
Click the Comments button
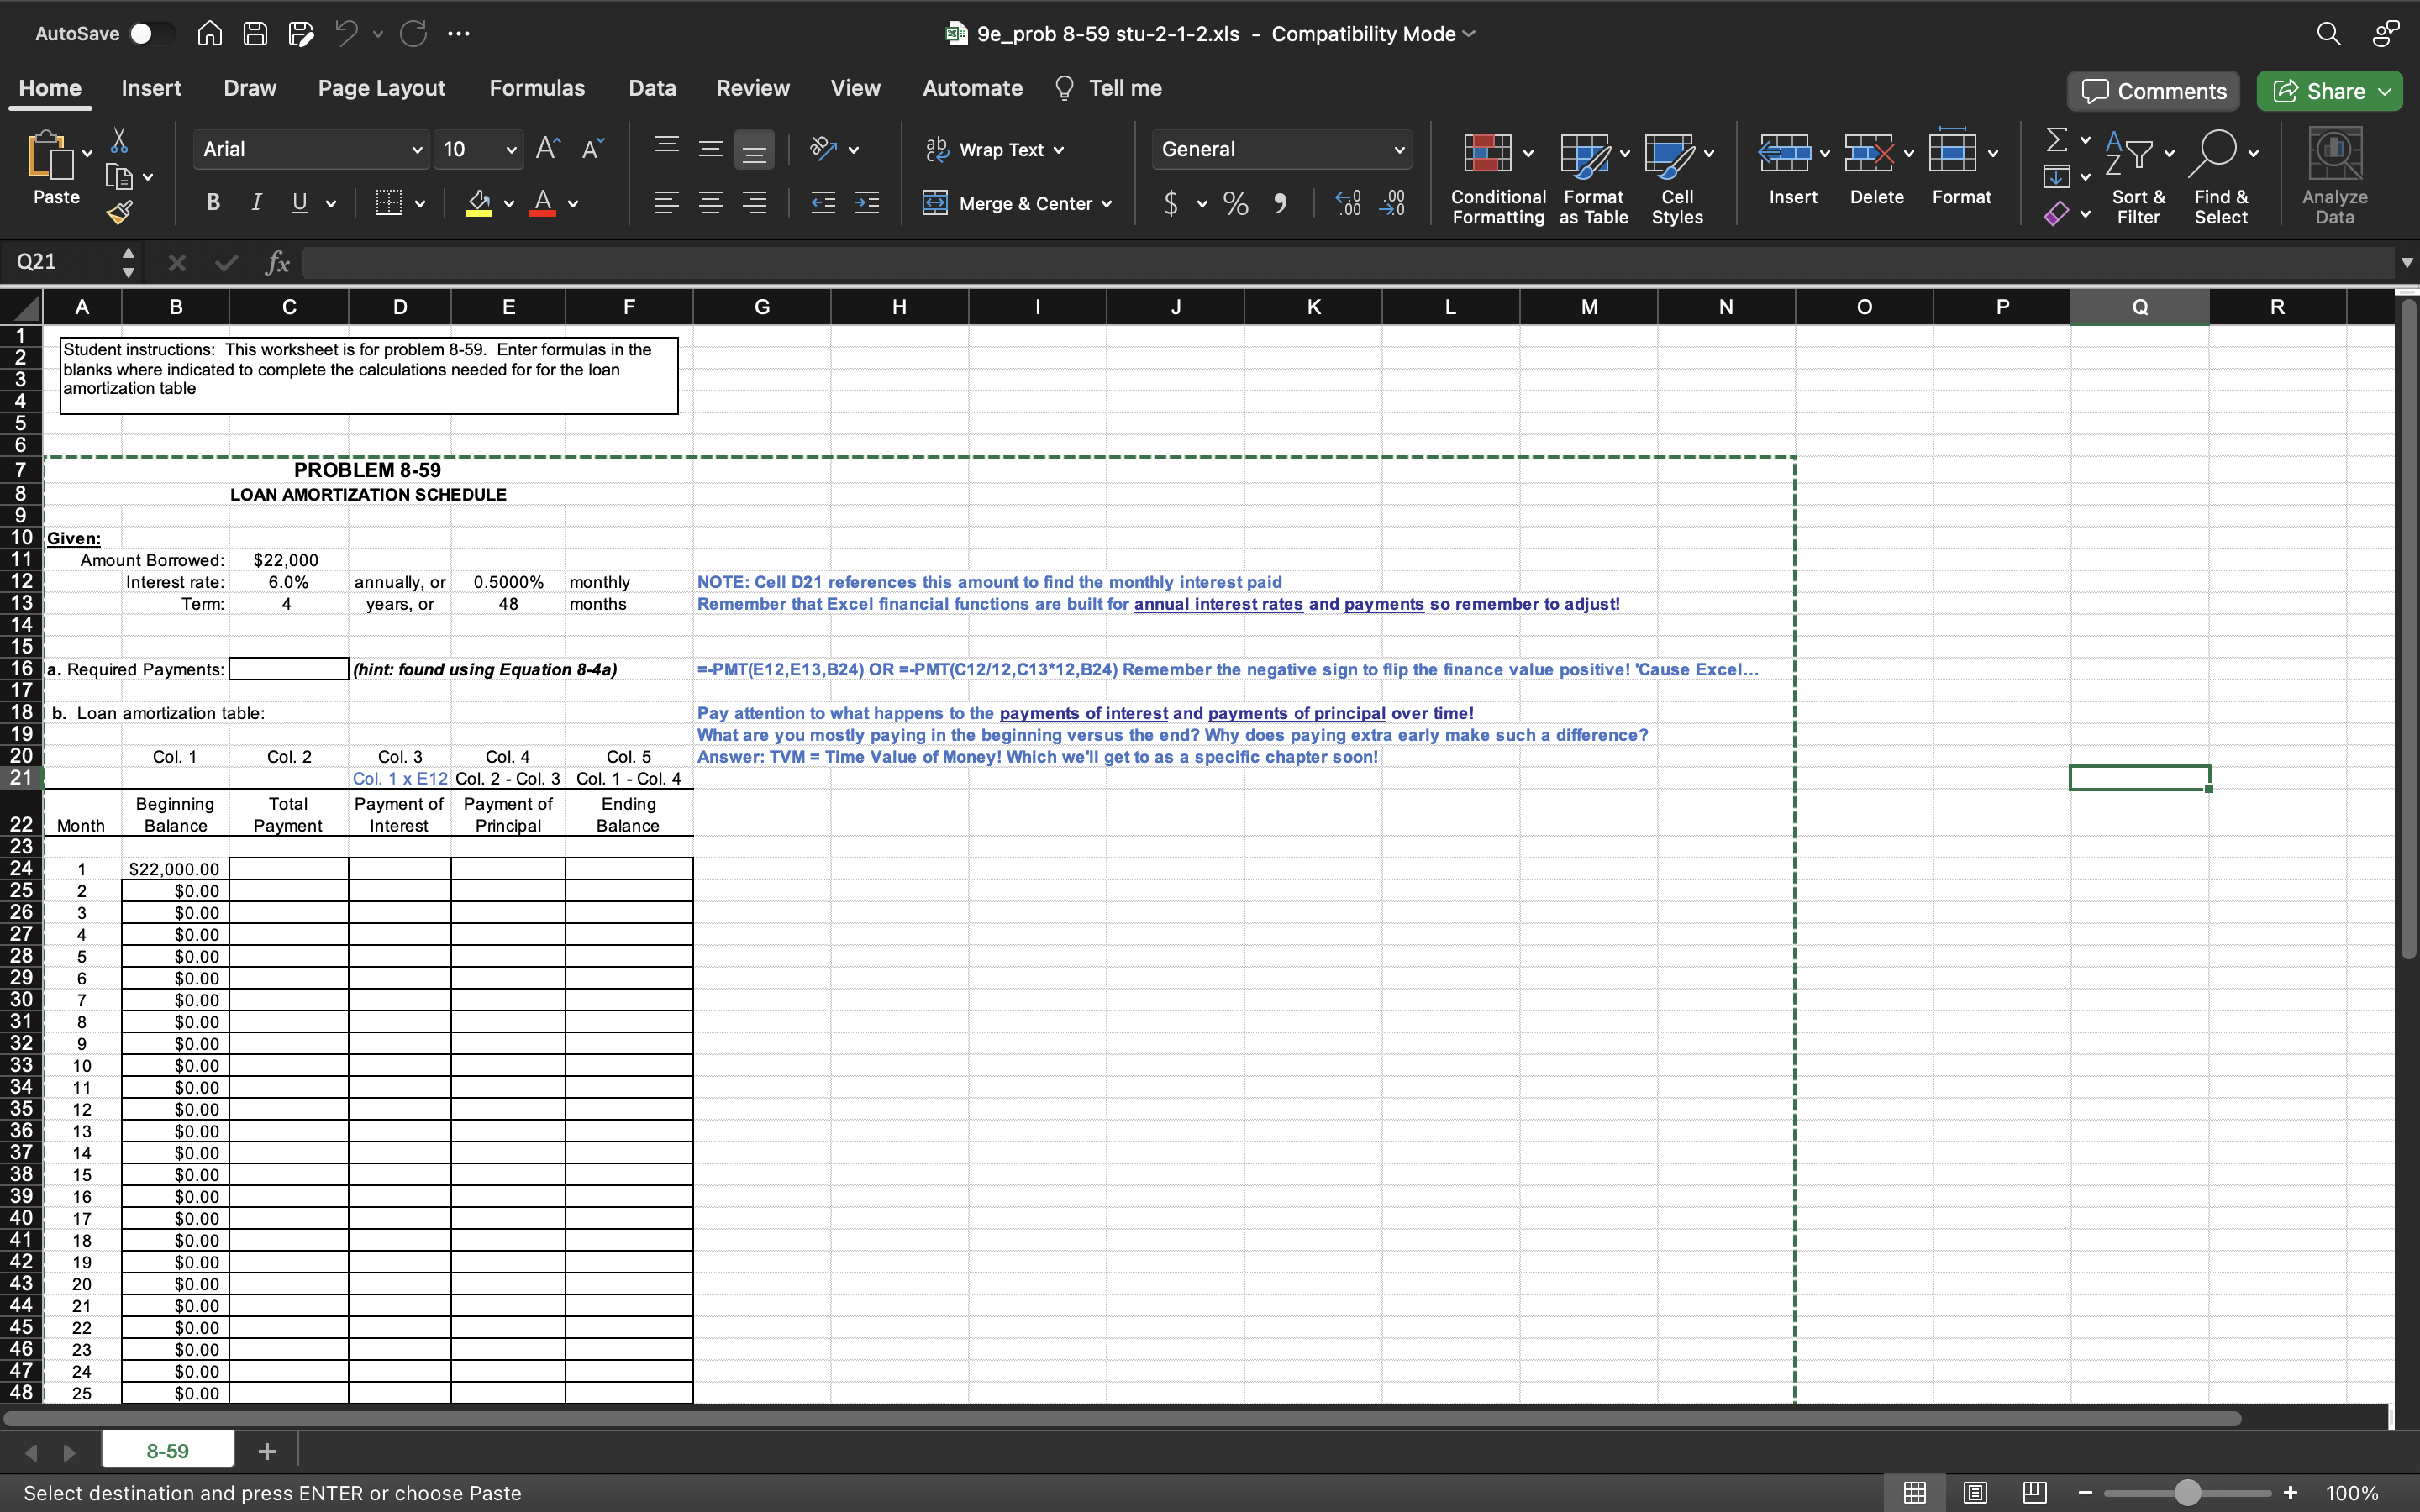(x=2153, y=91)
